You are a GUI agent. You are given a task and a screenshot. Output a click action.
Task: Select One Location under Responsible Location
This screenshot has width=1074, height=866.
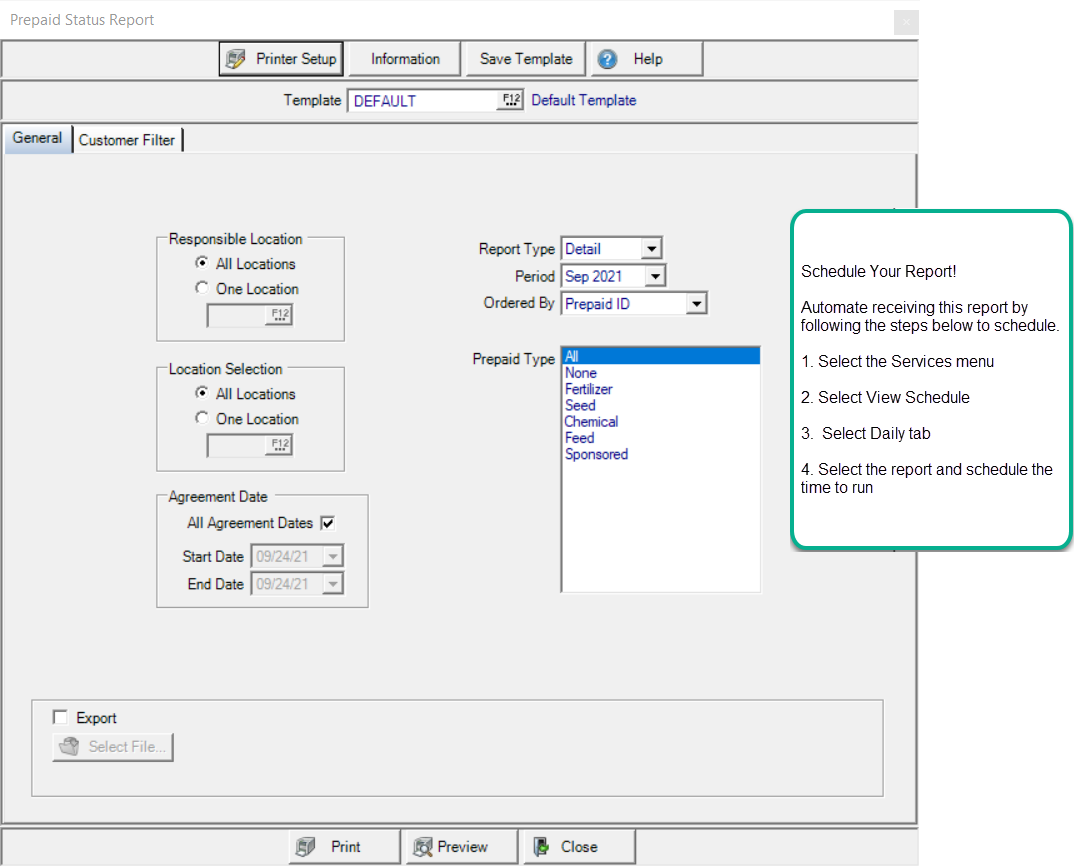click(203, 289)
